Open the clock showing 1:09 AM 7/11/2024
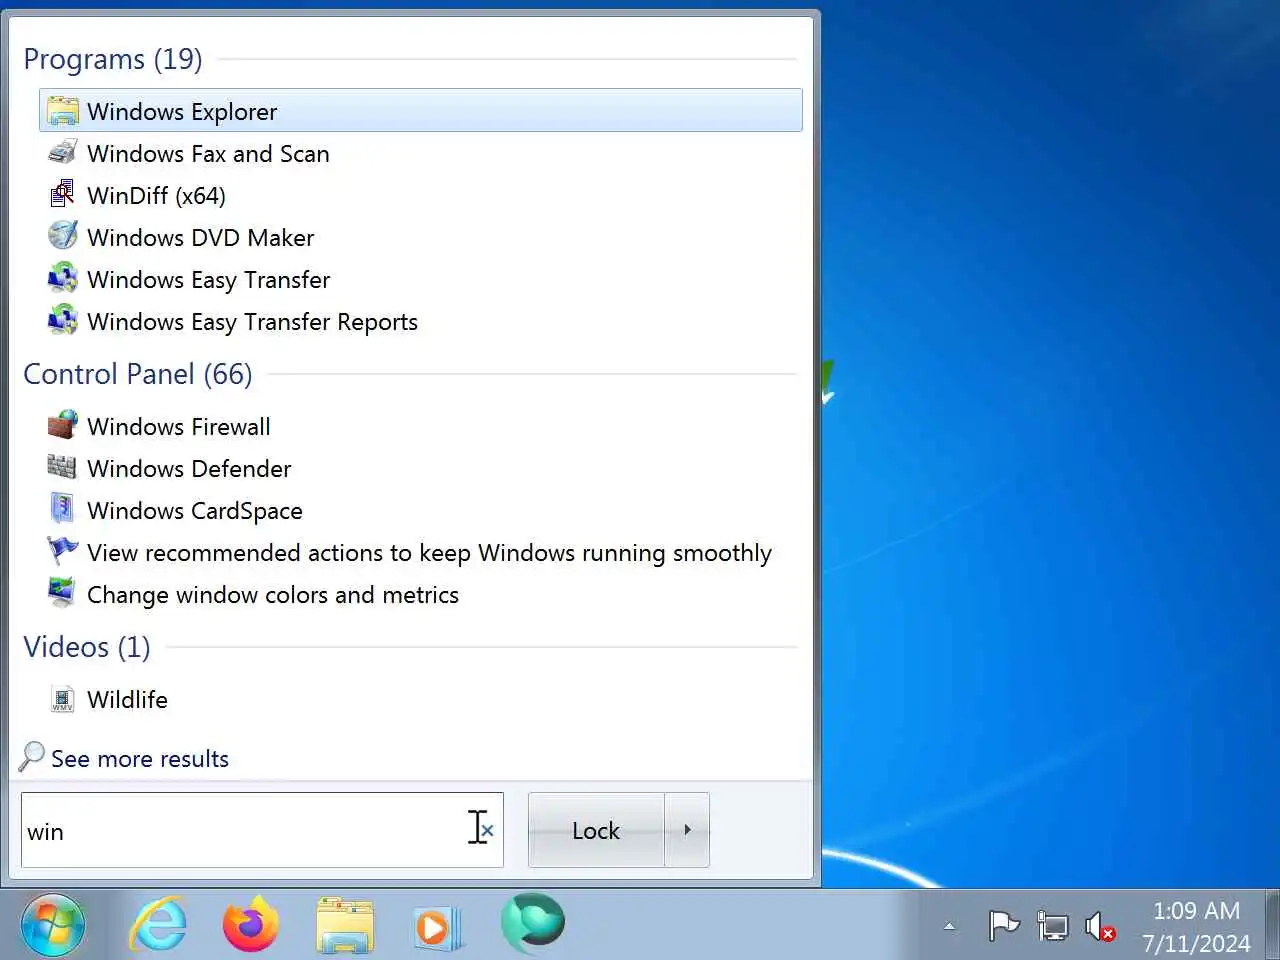 [x=1196, y=927]
